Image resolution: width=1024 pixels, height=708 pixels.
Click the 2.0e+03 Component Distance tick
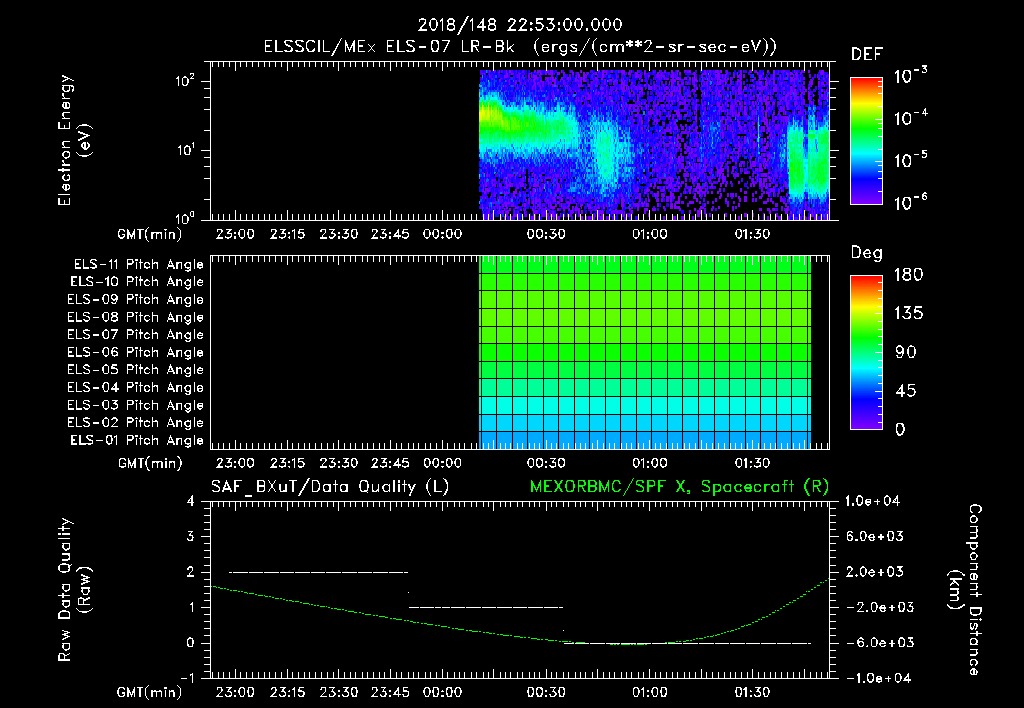pos(874,571)
